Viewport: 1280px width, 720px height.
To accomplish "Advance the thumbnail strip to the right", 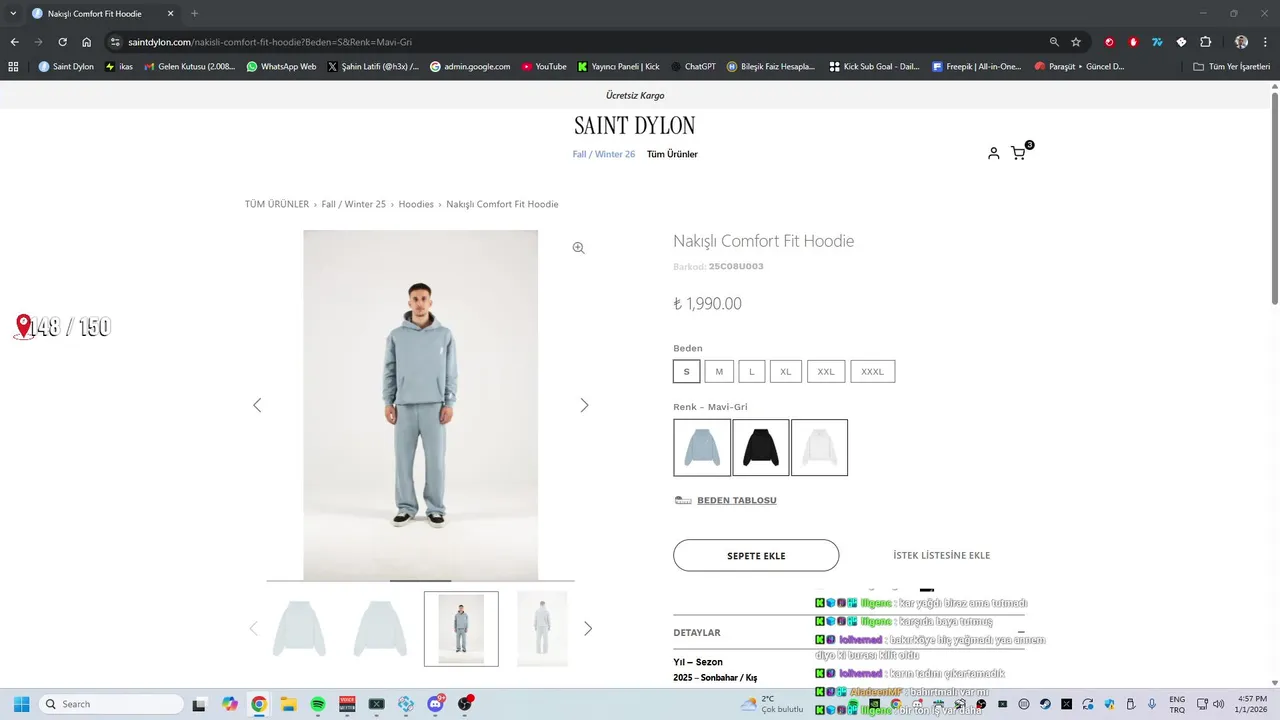I will 588,629.
